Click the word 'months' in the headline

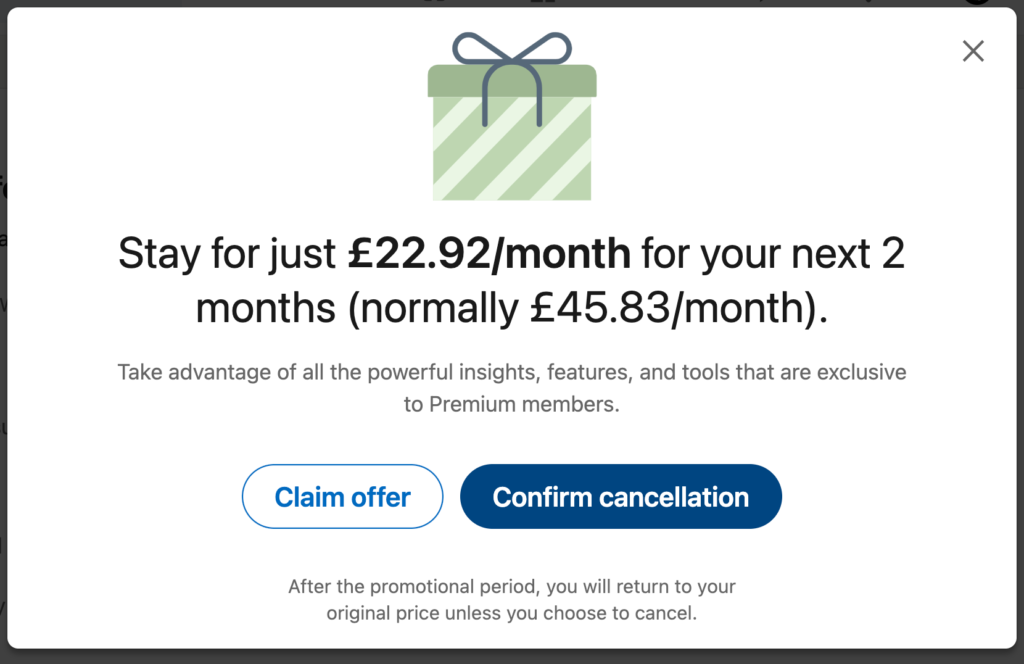point(266,308)
